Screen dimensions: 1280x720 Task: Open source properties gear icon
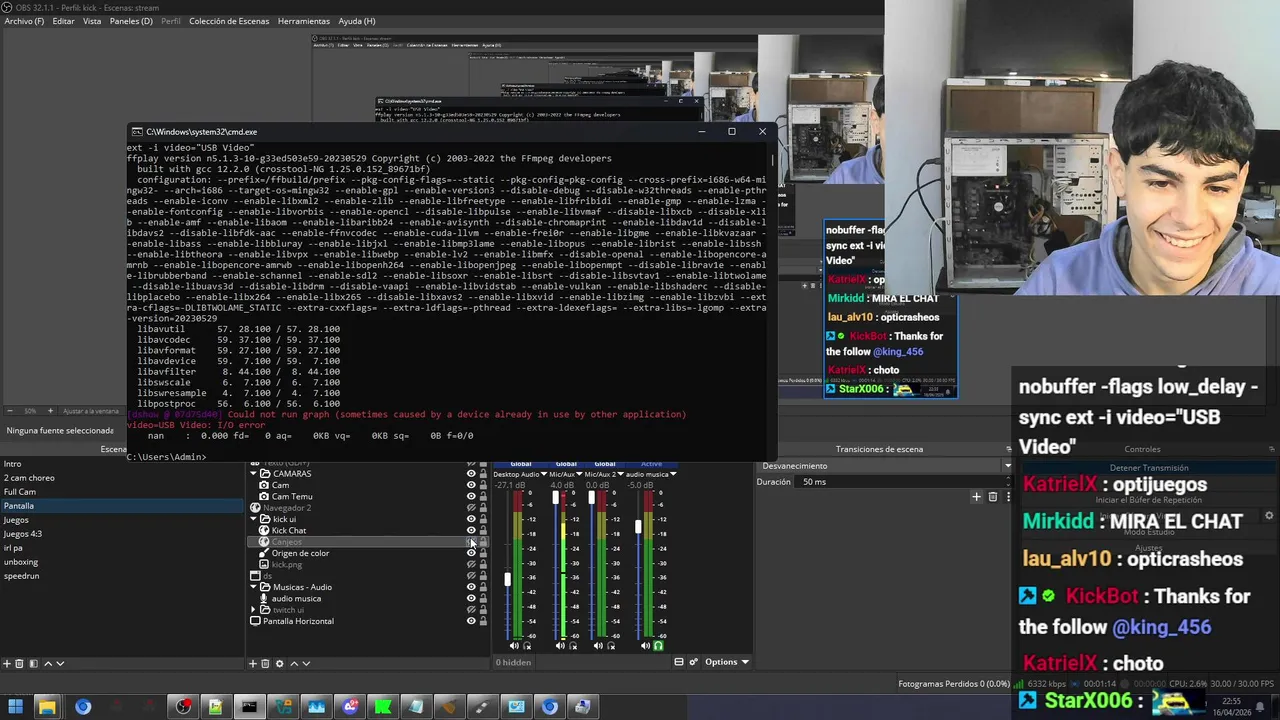pos(280,663)
